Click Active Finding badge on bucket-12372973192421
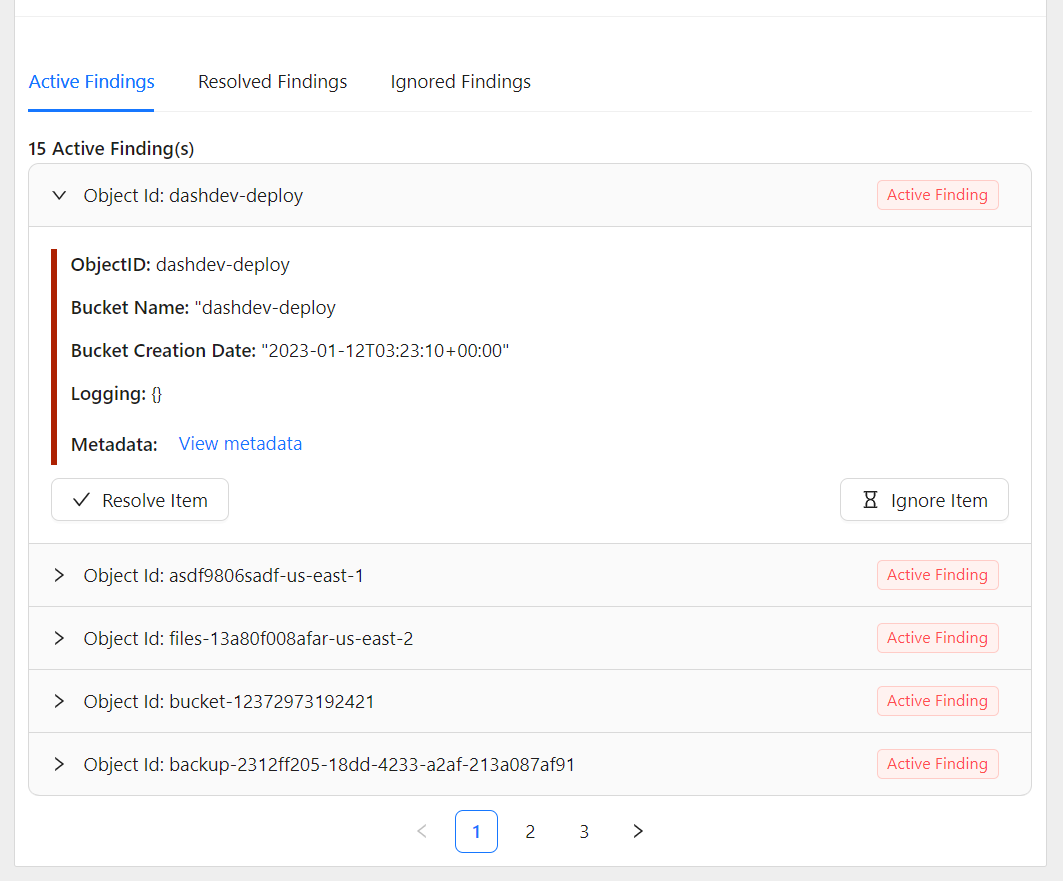The image size is (1063, 881). [x=937, y=701]
